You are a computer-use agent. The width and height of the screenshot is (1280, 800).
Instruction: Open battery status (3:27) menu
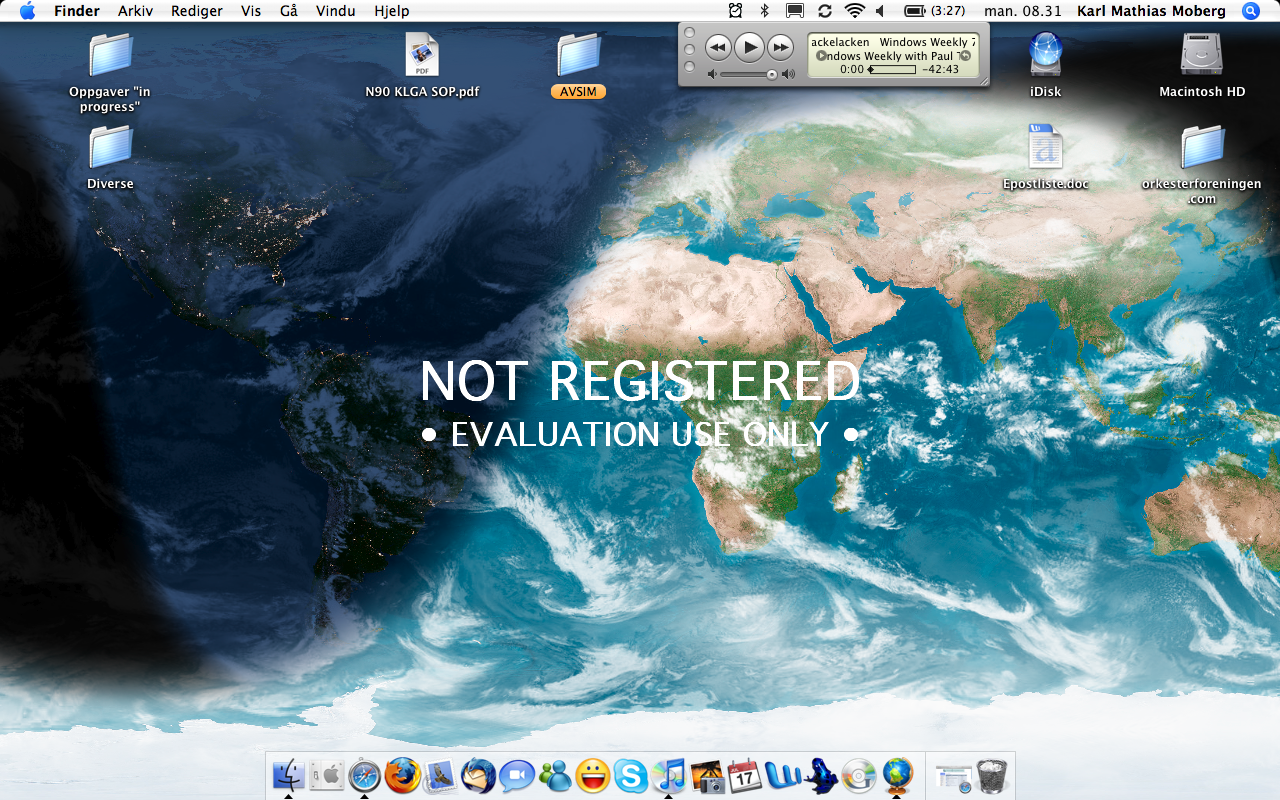934,11
